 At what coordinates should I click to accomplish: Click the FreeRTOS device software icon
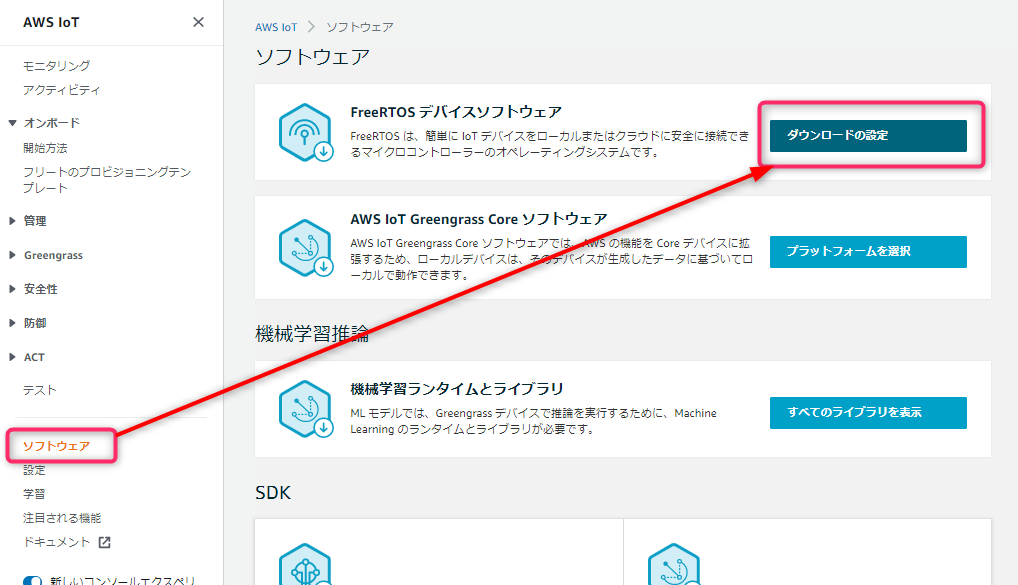[x=306, y=132]
